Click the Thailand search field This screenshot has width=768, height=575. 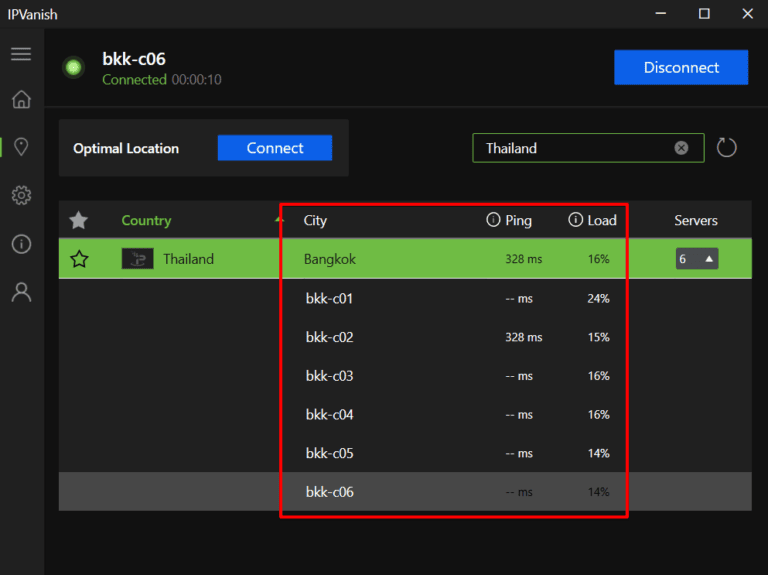pos(570,148)
